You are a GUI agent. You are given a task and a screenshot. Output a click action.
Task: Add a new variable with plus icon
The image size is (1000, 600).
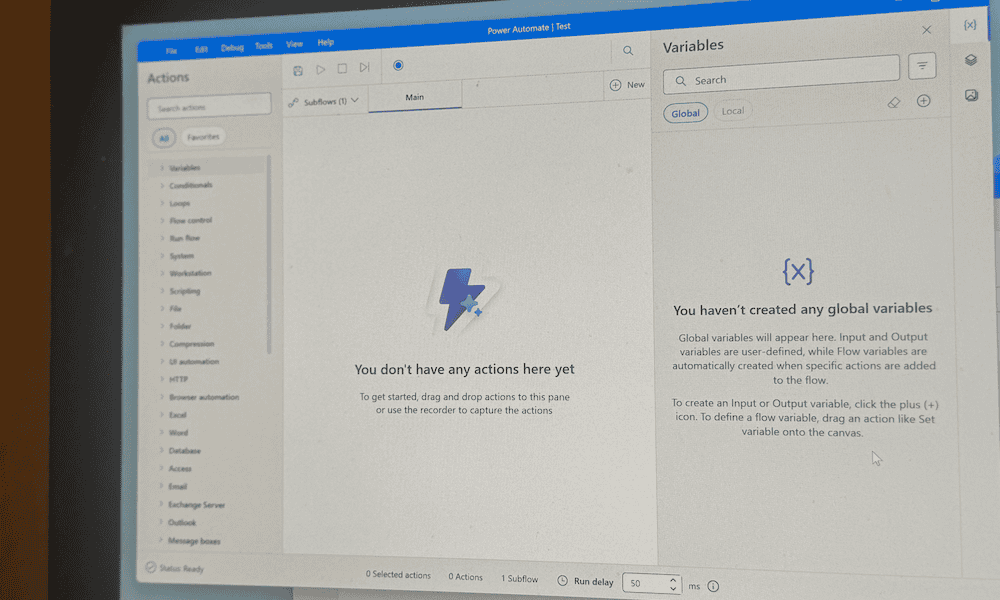(x=923, y=101)
